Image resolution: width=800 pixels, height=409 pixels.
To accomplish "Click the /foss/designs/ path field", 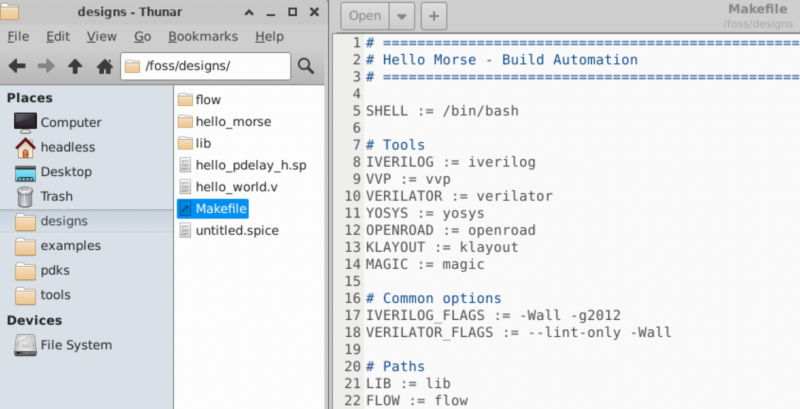I will tap(205, 66).
